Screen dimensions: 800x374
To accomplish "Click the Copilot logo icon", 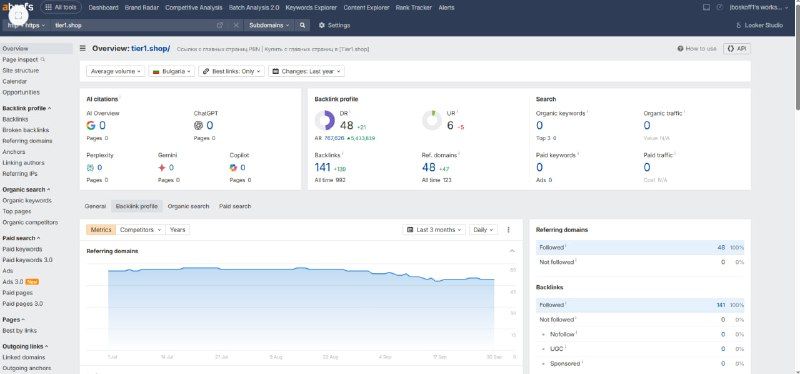I will pyautogui.click(x=233, y=167).
